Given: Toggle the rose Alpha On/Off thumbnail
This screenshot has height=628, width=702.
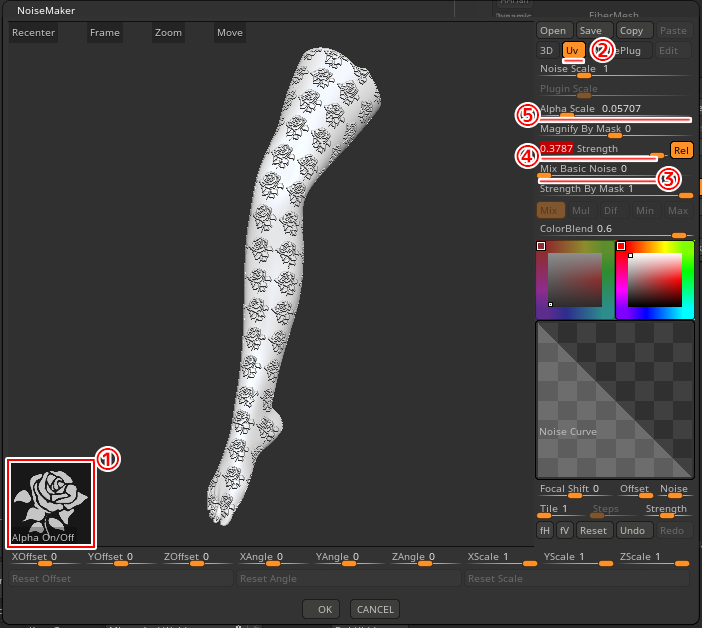Looking at the screenshot, I should pos(50,501).
